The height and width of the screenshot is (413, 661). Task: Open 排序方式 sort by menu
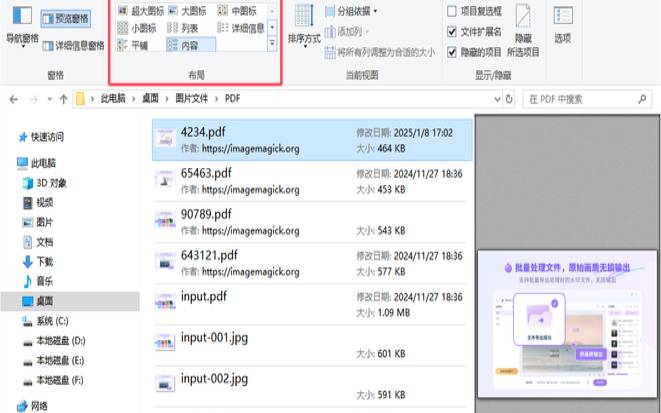click(304, 26)
